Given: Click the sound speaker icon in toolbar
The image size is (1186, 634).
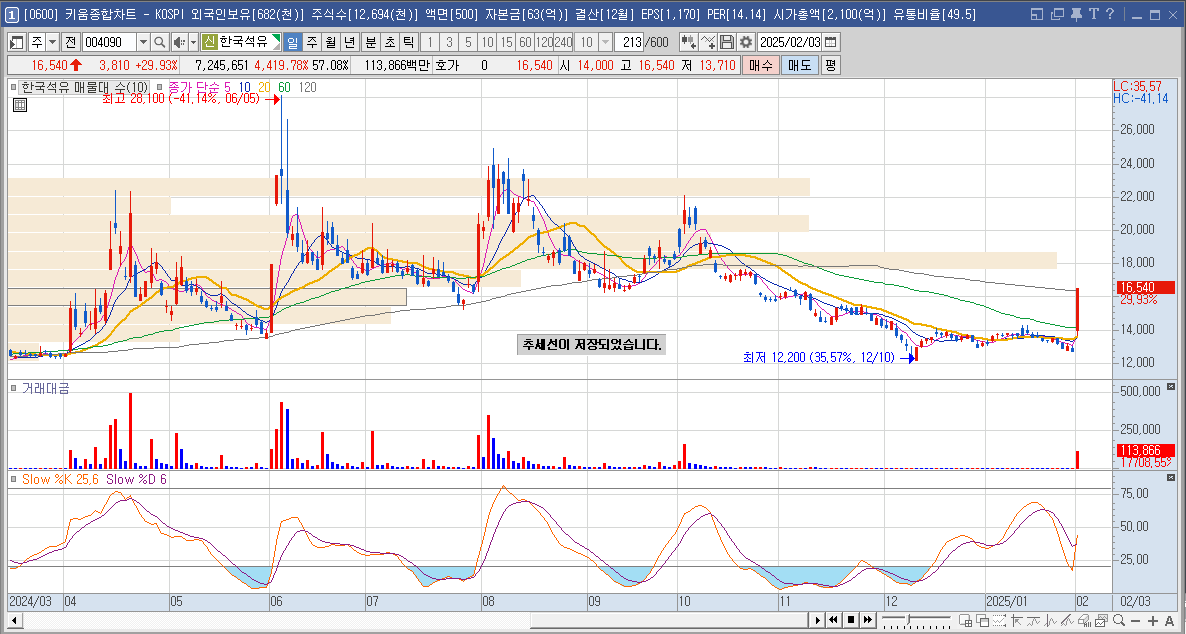Looking at the screenshot, I should point(179,42).
